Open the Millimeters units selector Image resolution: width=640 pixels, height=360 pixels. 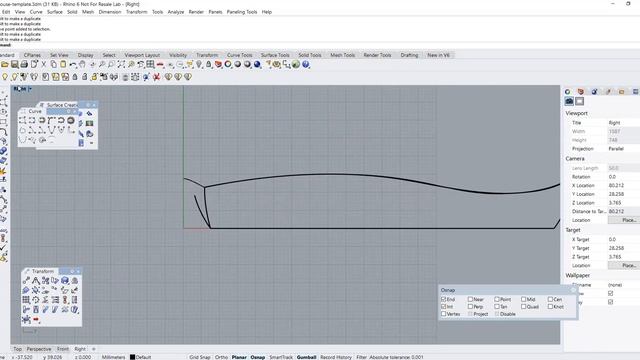[113, 357]
